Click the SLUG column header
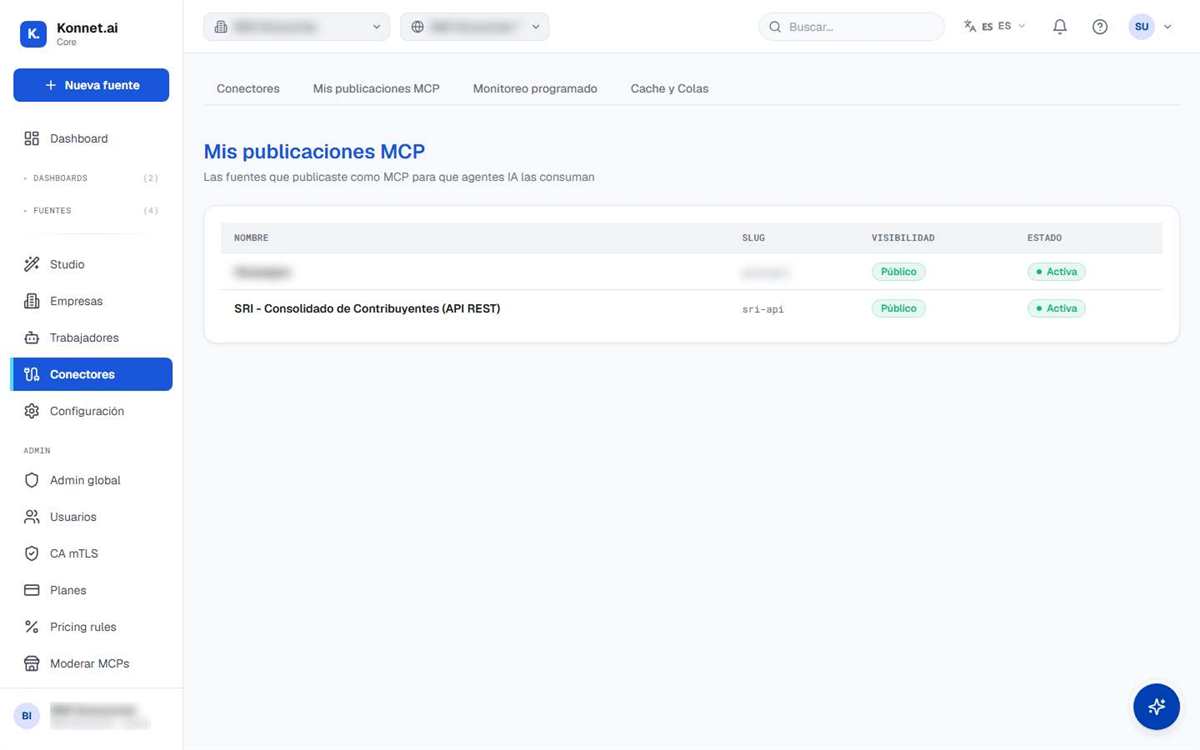This screenshot has width=1200, height=750. [753, 238]
